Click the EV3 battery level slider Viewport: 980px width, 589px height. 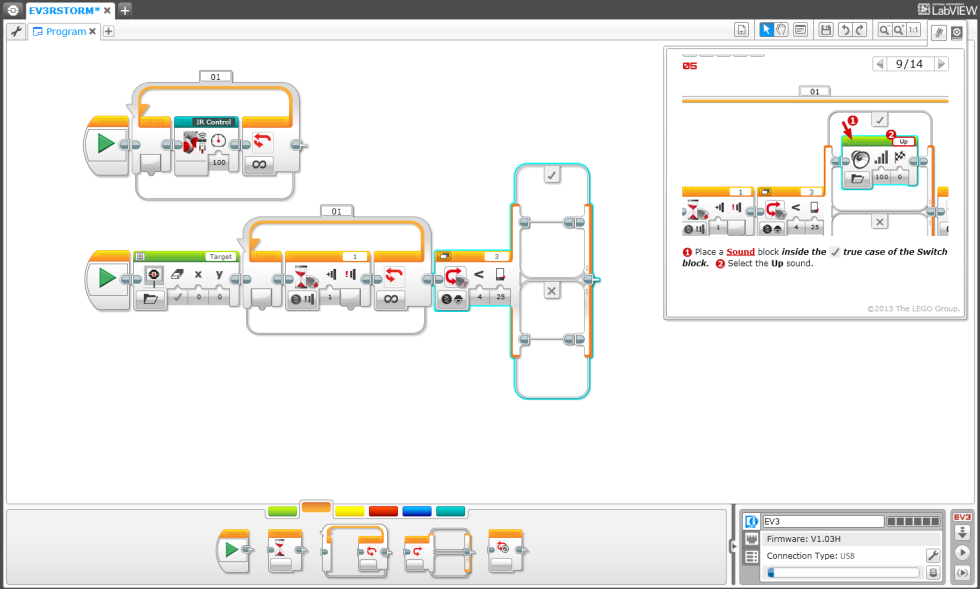click(842, 572)
